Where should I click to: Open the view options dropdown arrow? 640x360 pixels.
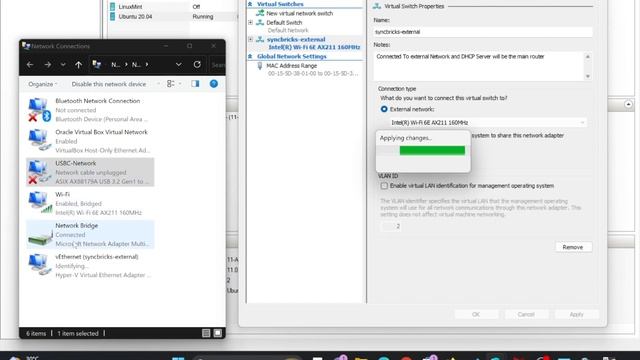coord(180,84)
